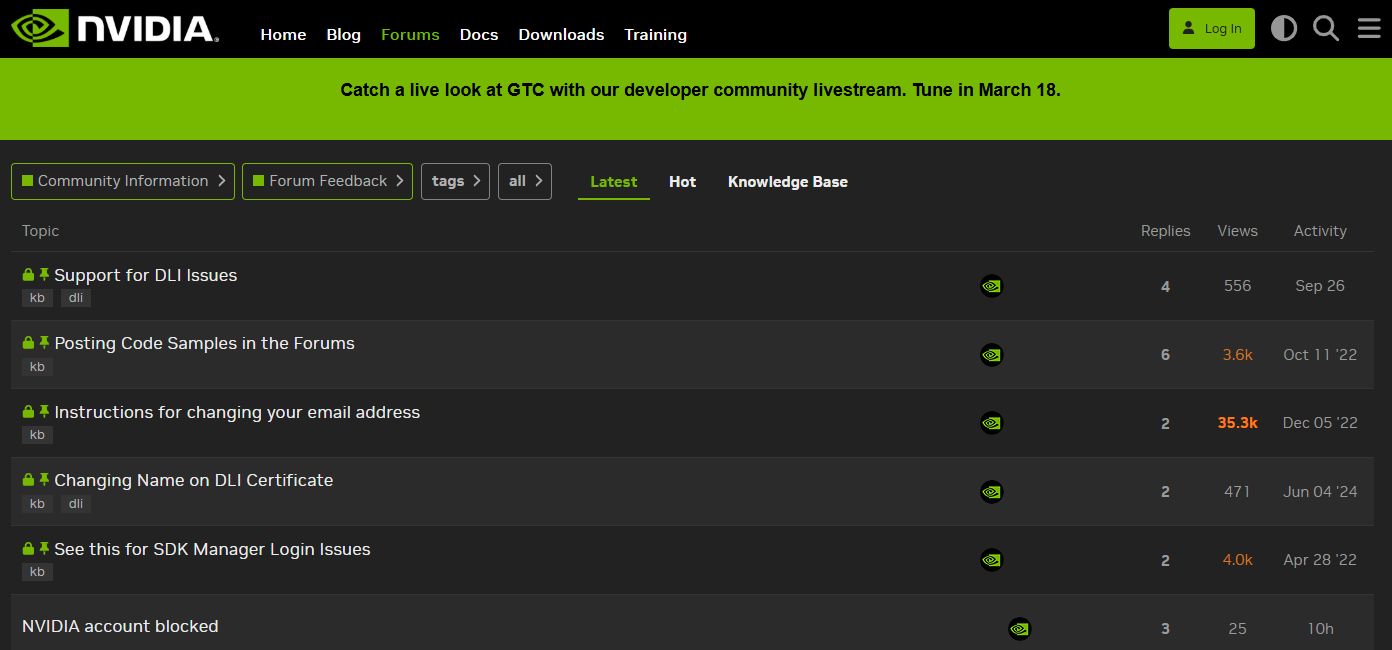Screen dimensions: 1392x650
Task: Click lock icon on Posting Code Samples topic
Action: point(28,343)
